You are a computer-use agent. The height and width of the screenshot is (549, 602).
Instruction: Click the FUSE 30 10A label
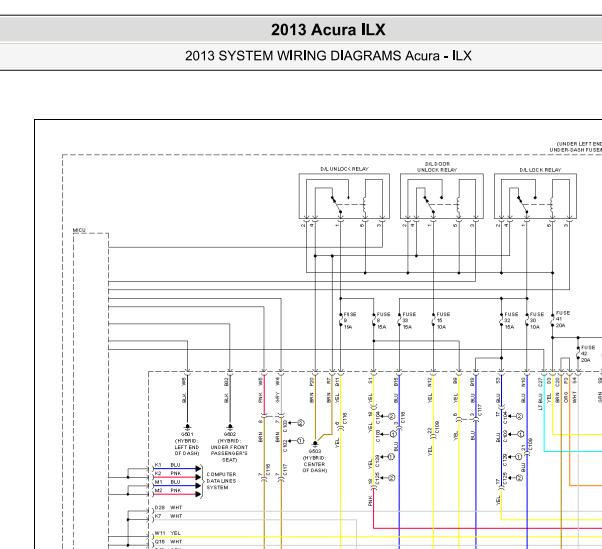[537, 321]
